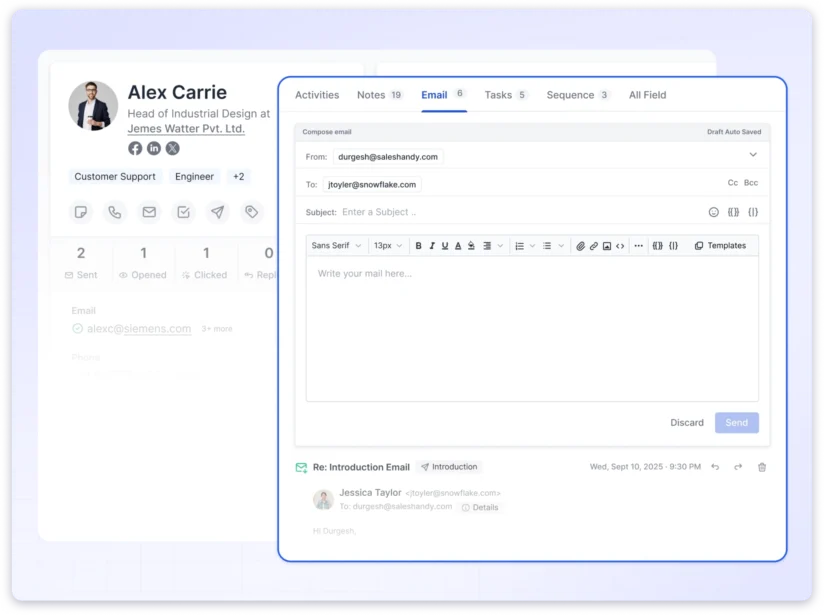This screenshot has width=824, height=615.
Task: Open Alex Carrie's Facebook profile icon
Action: point(135,148)
